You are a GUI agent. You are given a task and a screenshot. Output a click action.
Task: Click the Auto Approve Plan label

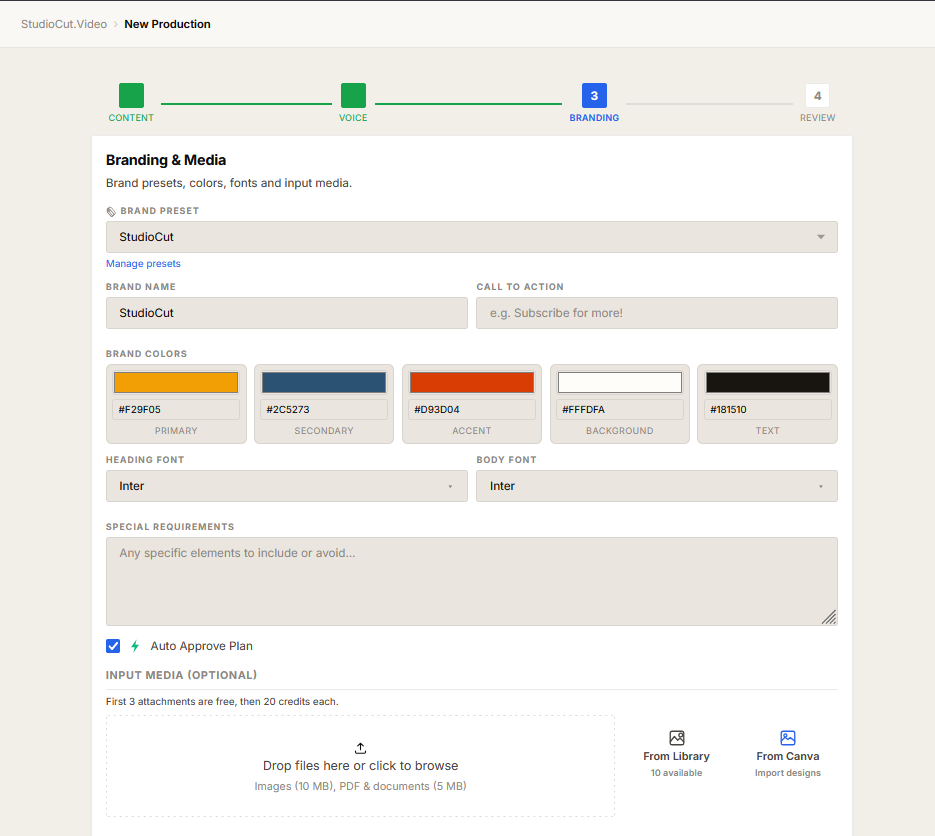pyautogui.click(x=202, y=646)
